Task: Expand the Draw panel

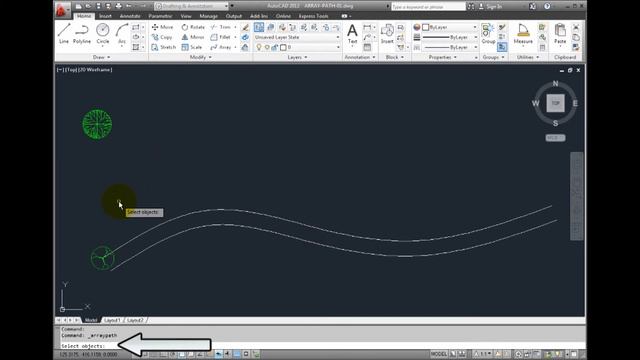Action: pos(102,57)
